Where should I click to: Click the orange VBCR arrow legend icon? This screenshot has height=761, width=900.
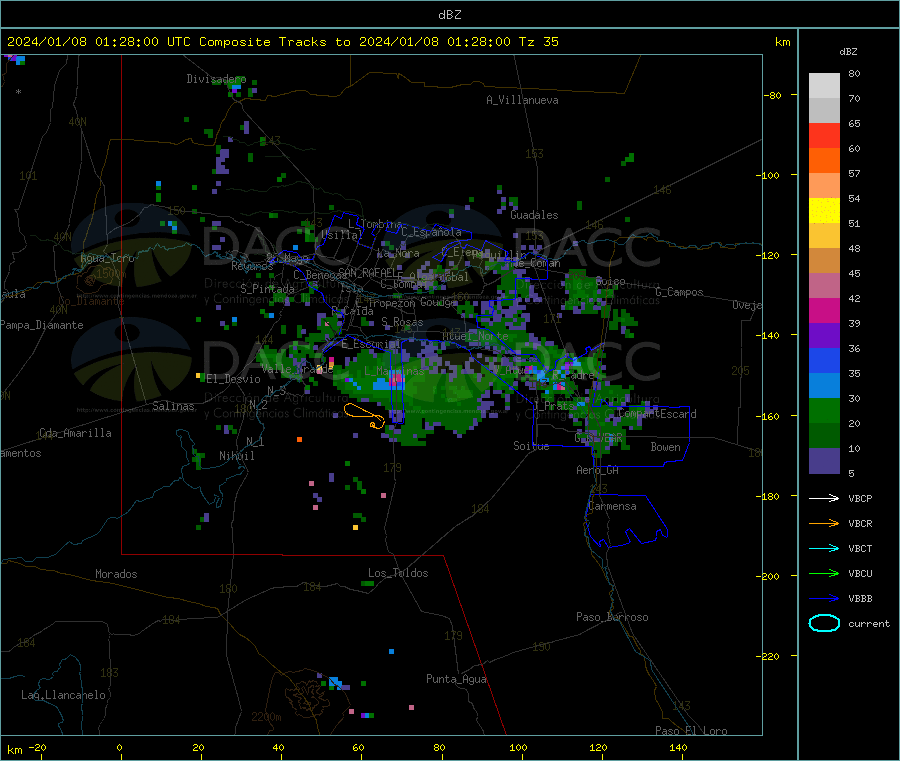point(824,523)
